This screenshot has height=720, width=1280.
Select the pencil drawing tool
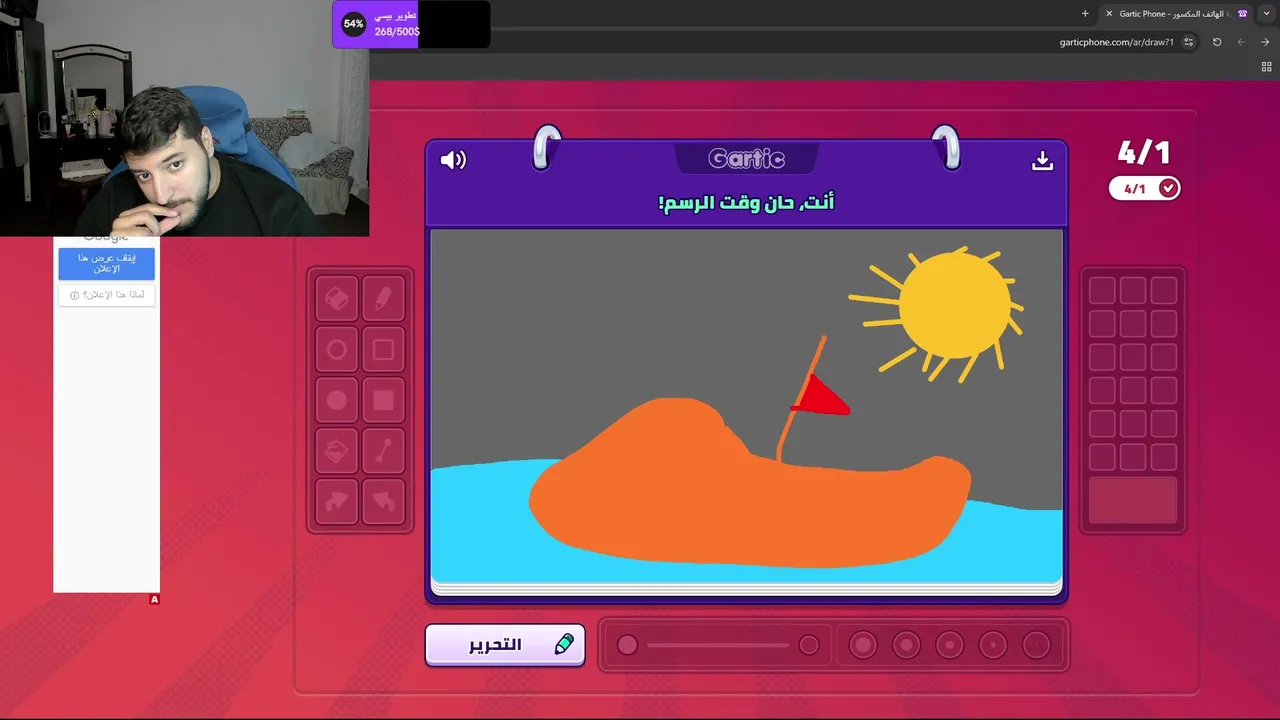pyautogui.click(x=383, y=298)
